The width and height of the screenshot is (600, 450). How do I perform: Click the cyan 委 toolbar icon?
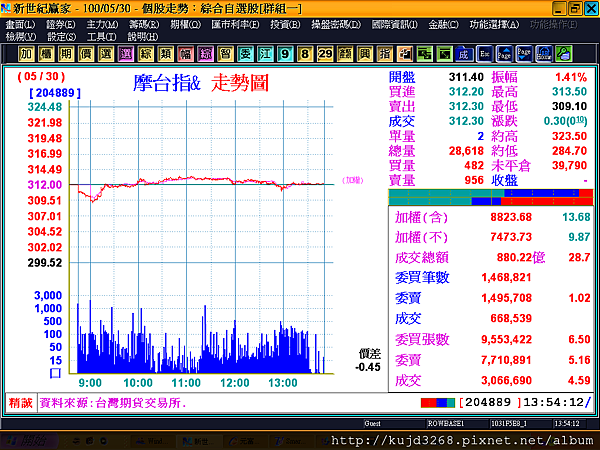pos(245,54)
